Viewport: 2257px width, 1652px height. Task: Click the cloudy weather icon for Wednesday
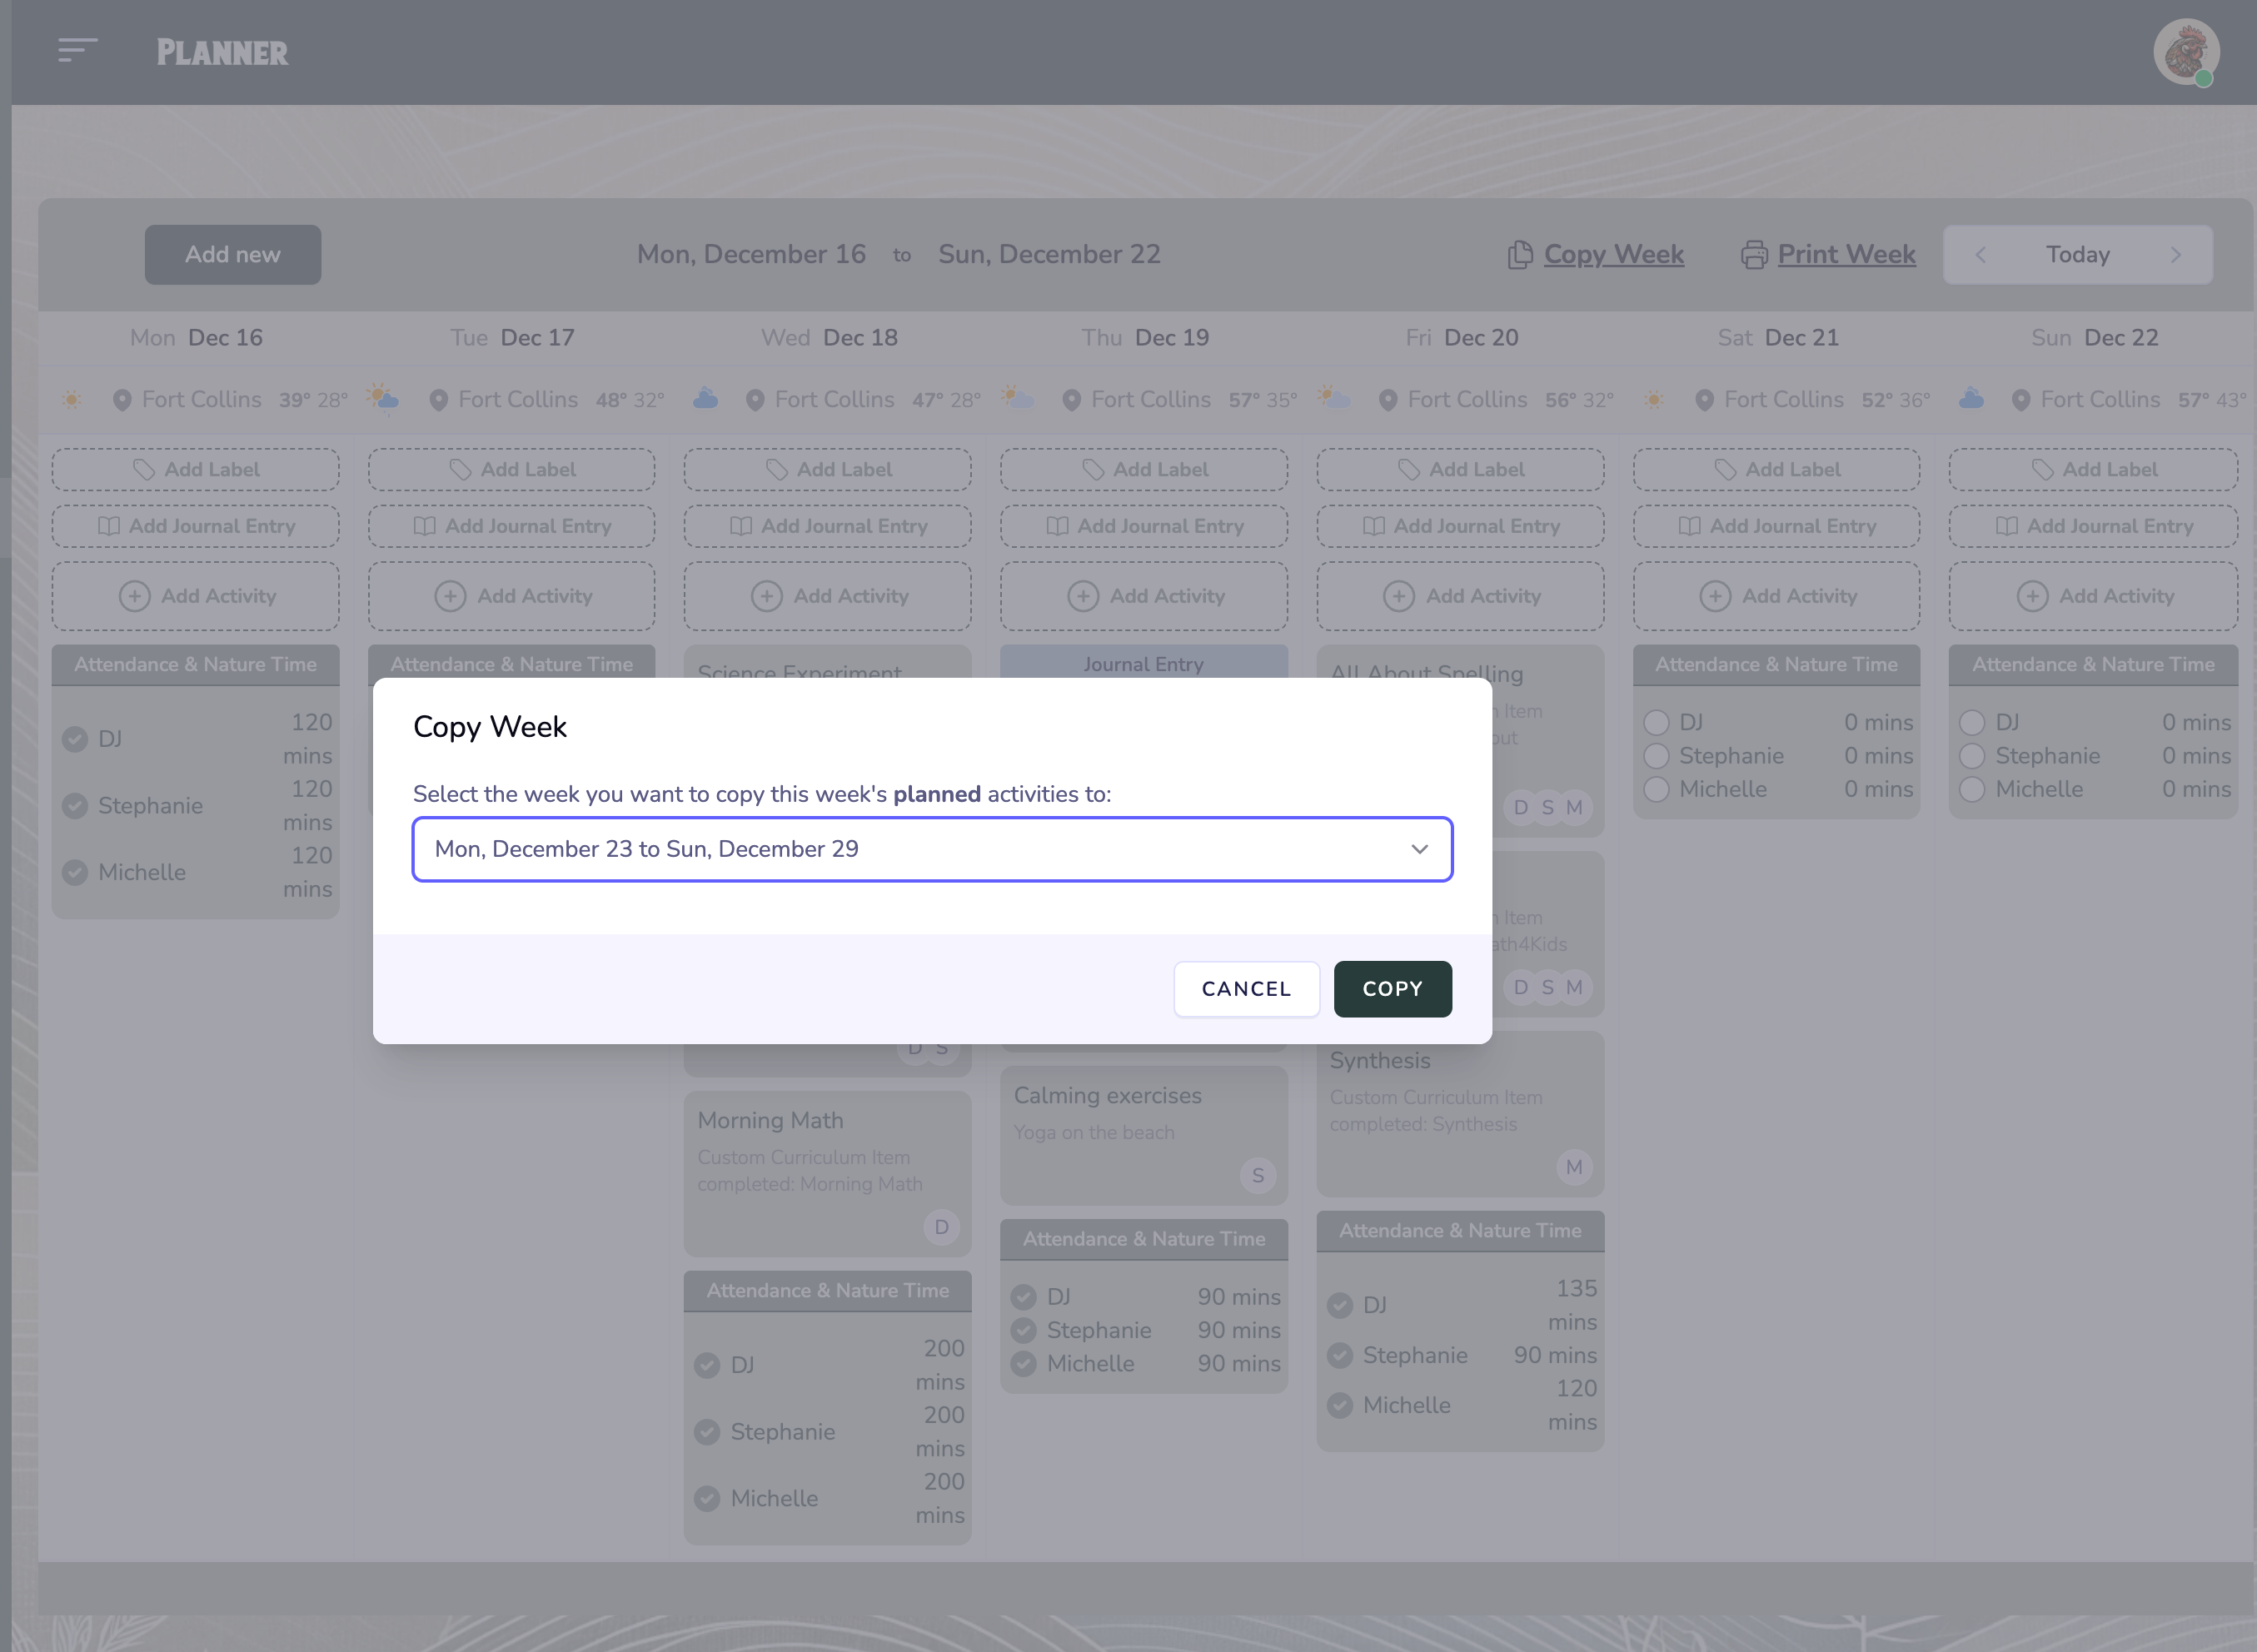(705, 399)
